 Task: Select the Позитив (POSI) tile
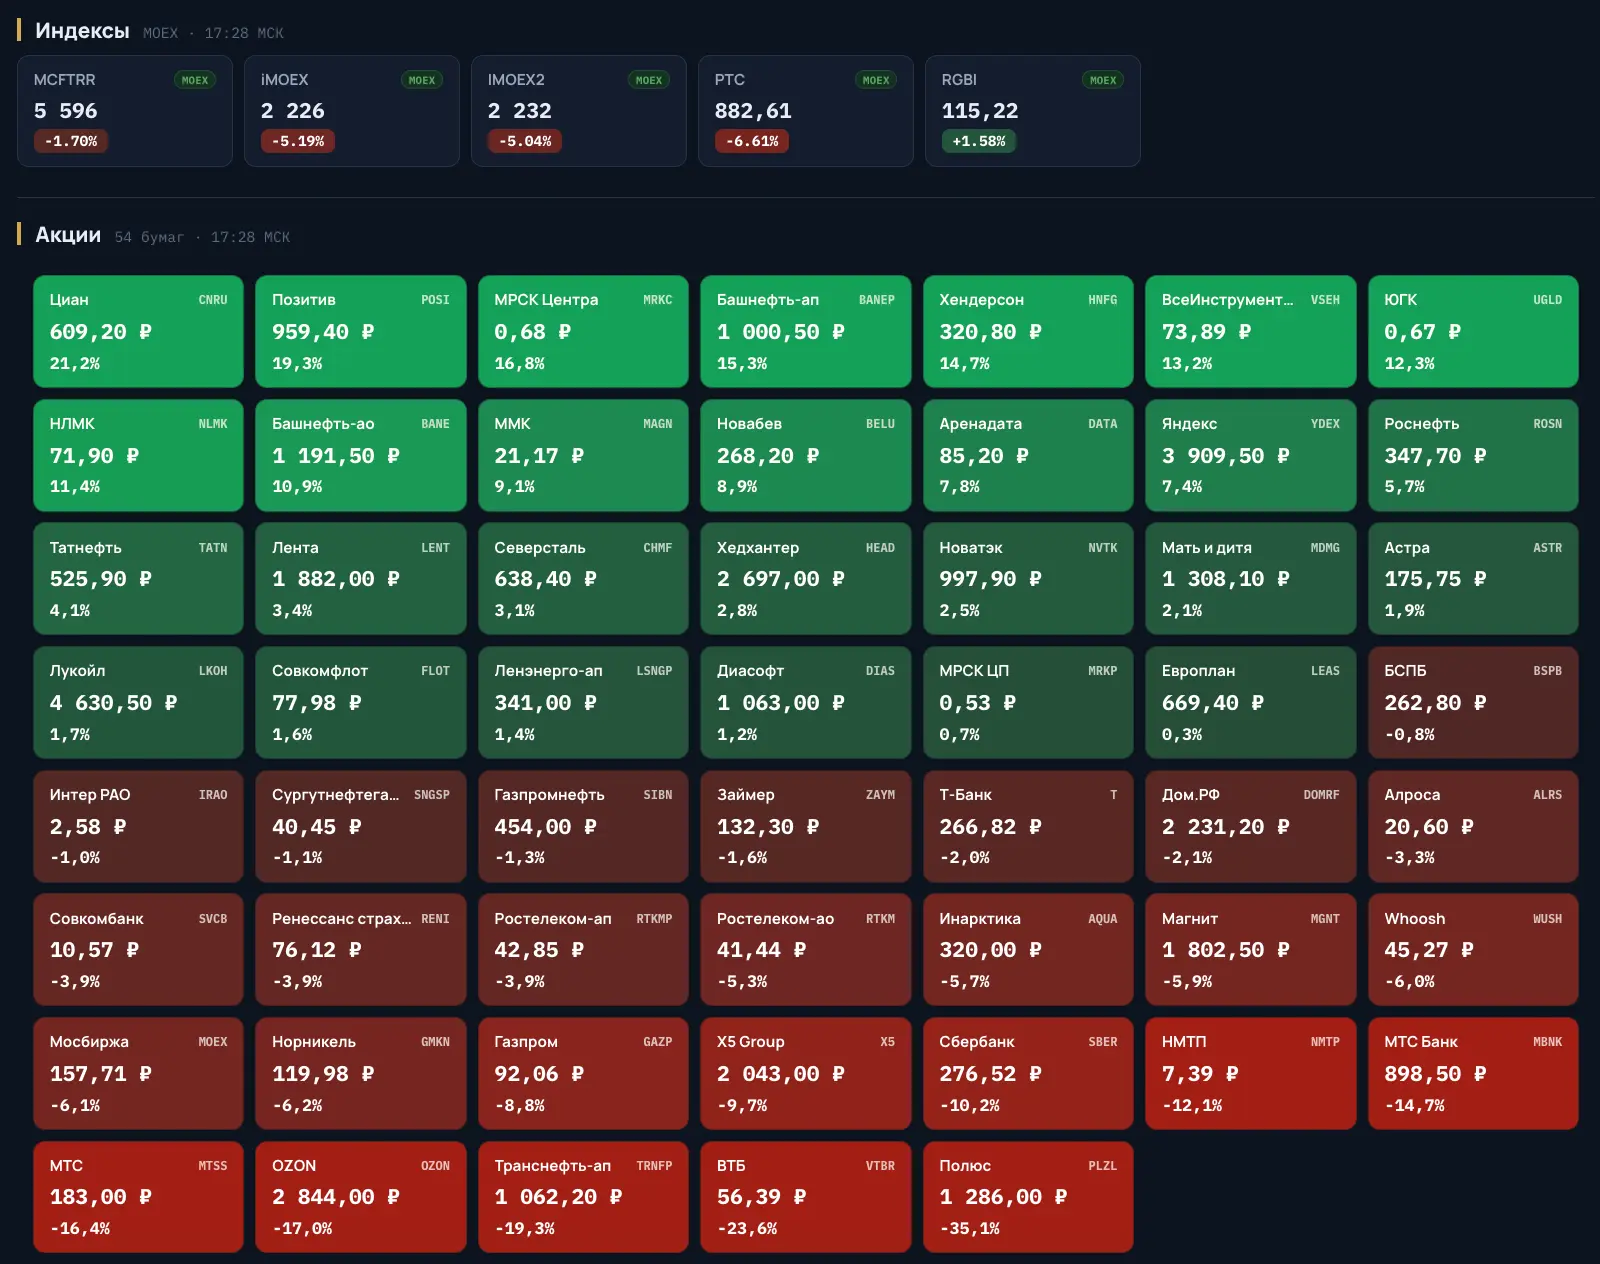361,331
